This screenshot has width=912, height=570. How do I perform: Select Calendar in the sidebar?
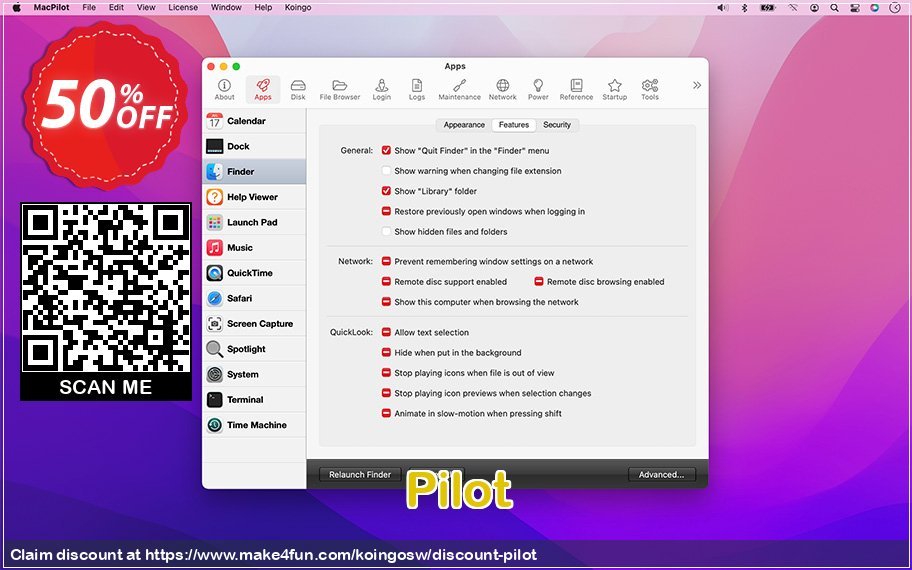[x=254, y=121]
